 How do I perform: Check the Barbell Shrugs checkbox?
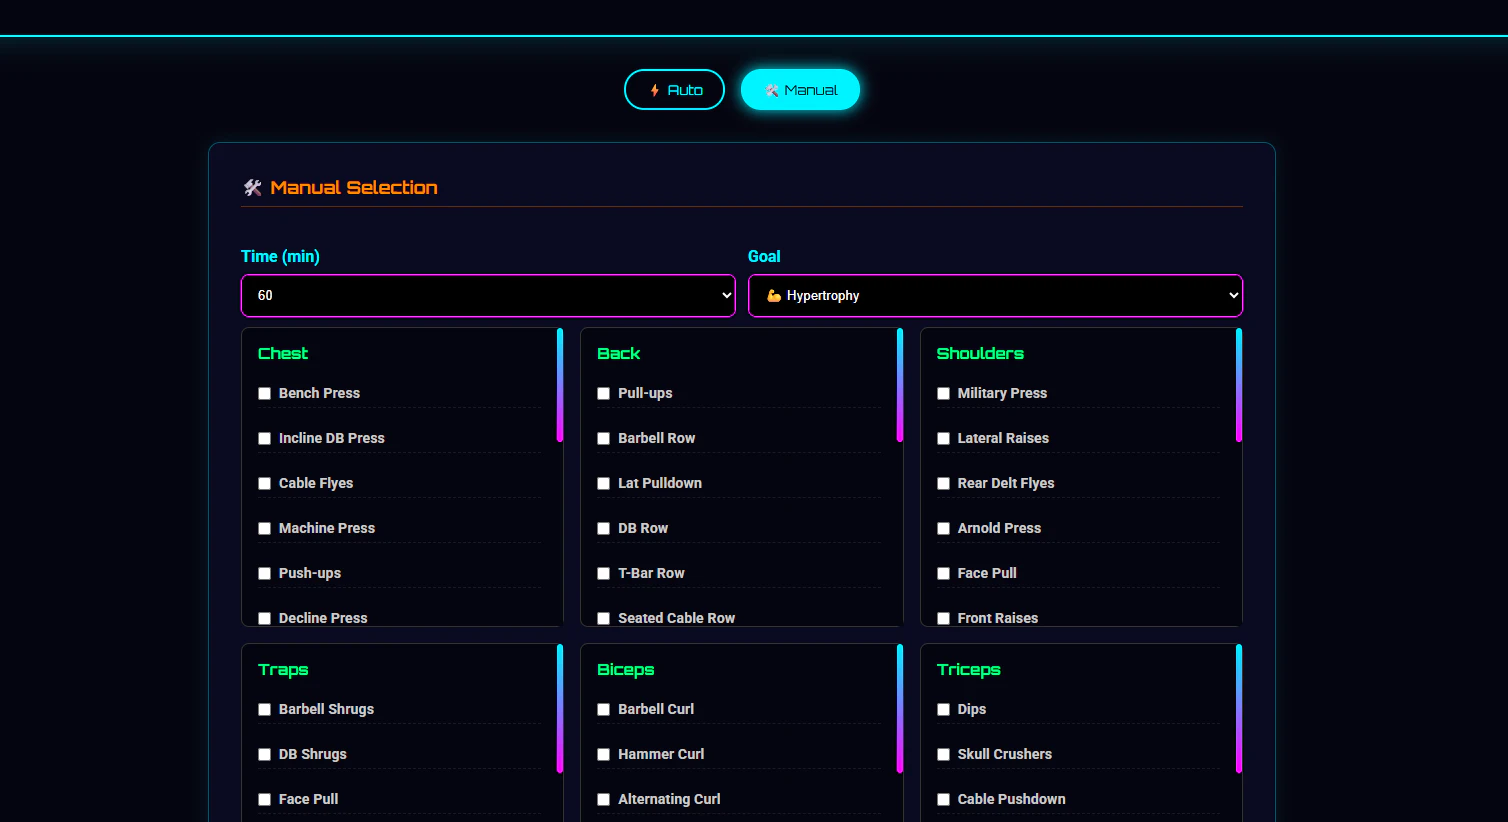(x=265, y=710)
